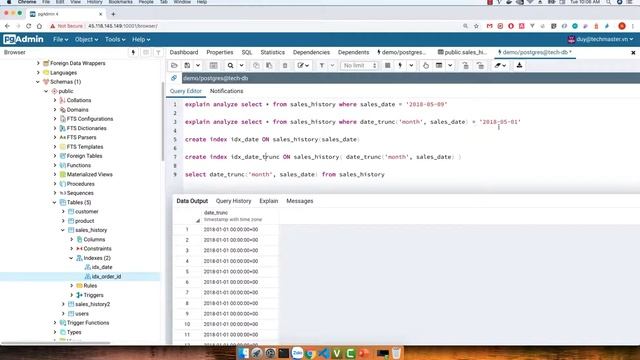Open the Explain results tab
Screen dimensions: 640x360
(x=269, y=201)
